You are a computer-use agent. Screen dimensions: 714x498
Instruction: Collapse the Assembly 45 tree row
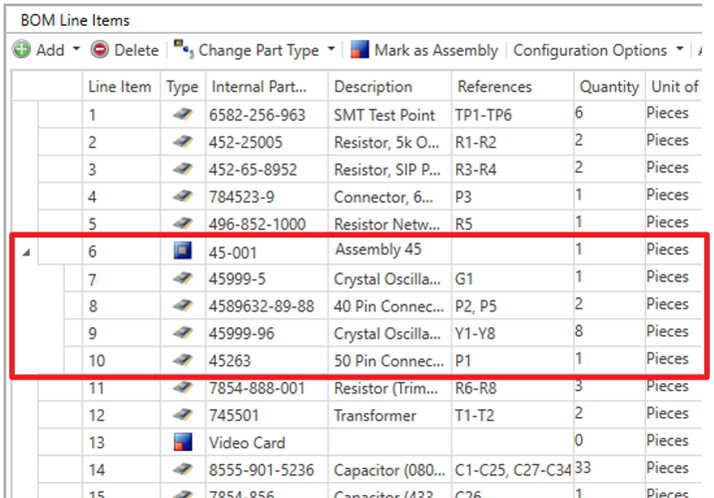coord(25,252)
